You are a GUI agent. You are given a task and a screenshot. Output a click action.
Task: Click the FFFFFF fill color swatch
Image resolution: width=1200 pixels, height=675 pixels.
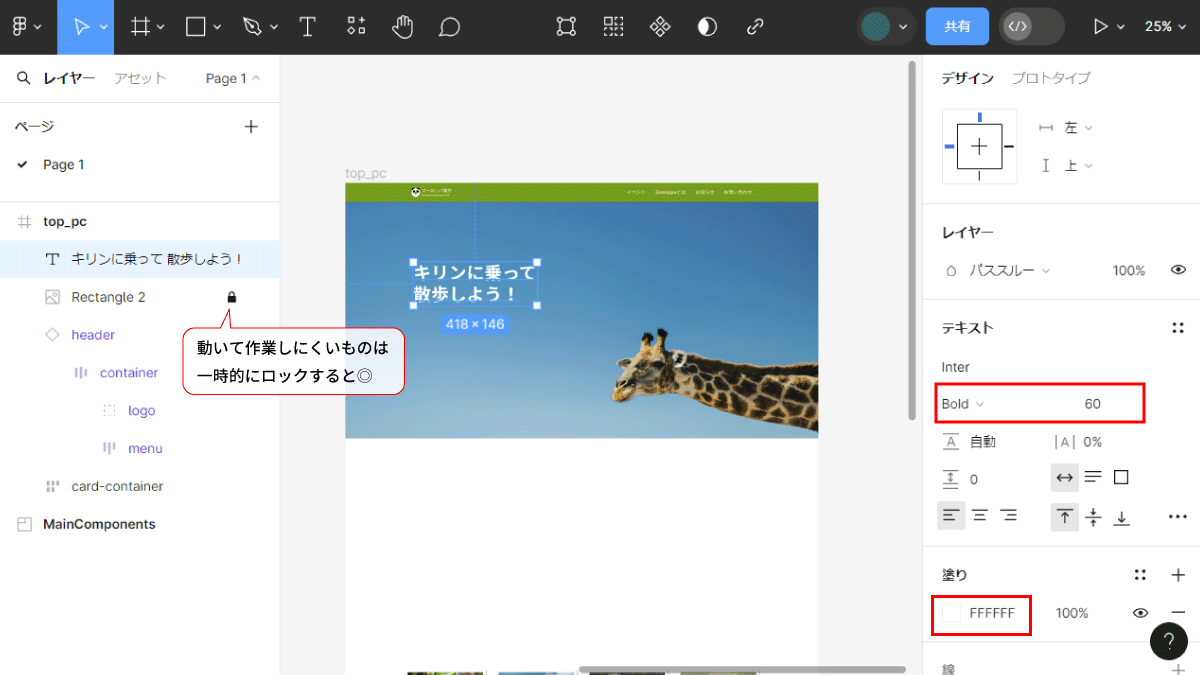[952, 613]
